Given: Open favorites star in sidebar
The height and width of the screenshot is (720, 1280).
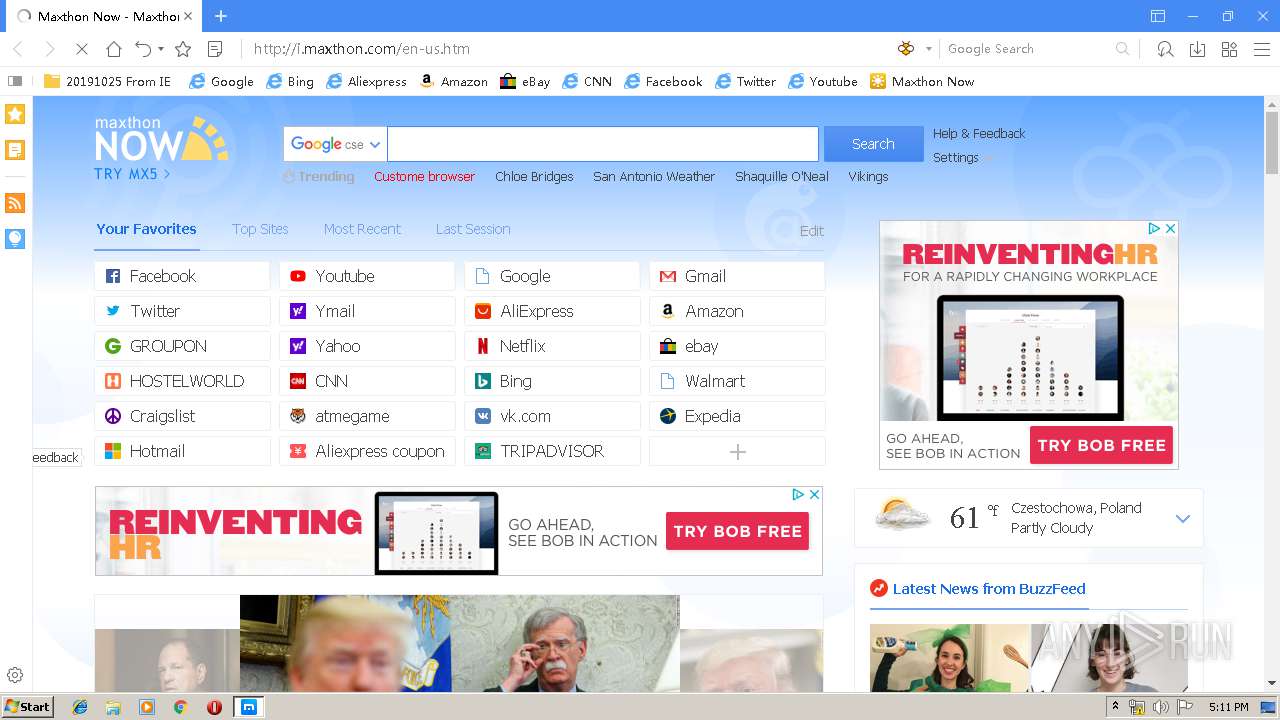Looking at the screenshot, I should (x=15, y=114).
